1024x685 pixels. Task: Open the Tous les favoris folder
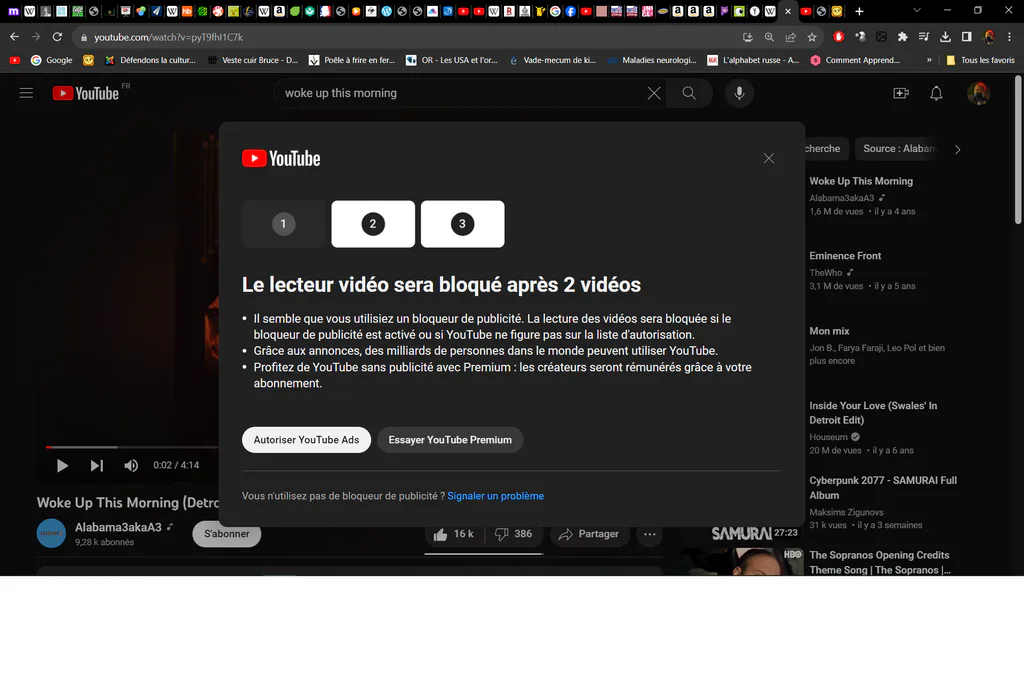tap(980, 60)
